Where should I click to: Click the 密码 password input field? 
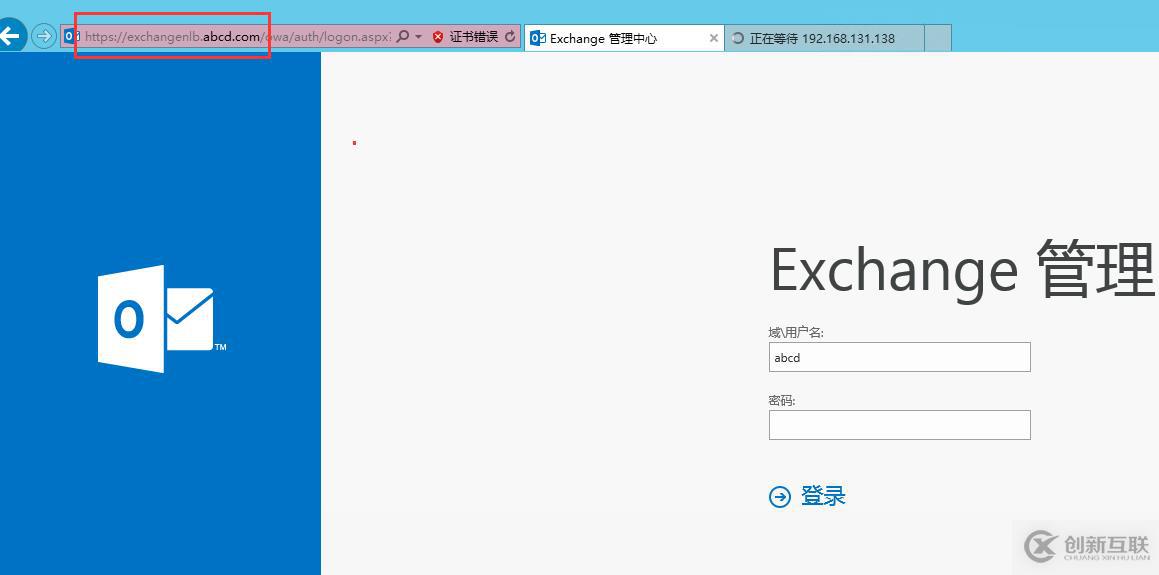[900, 425]
